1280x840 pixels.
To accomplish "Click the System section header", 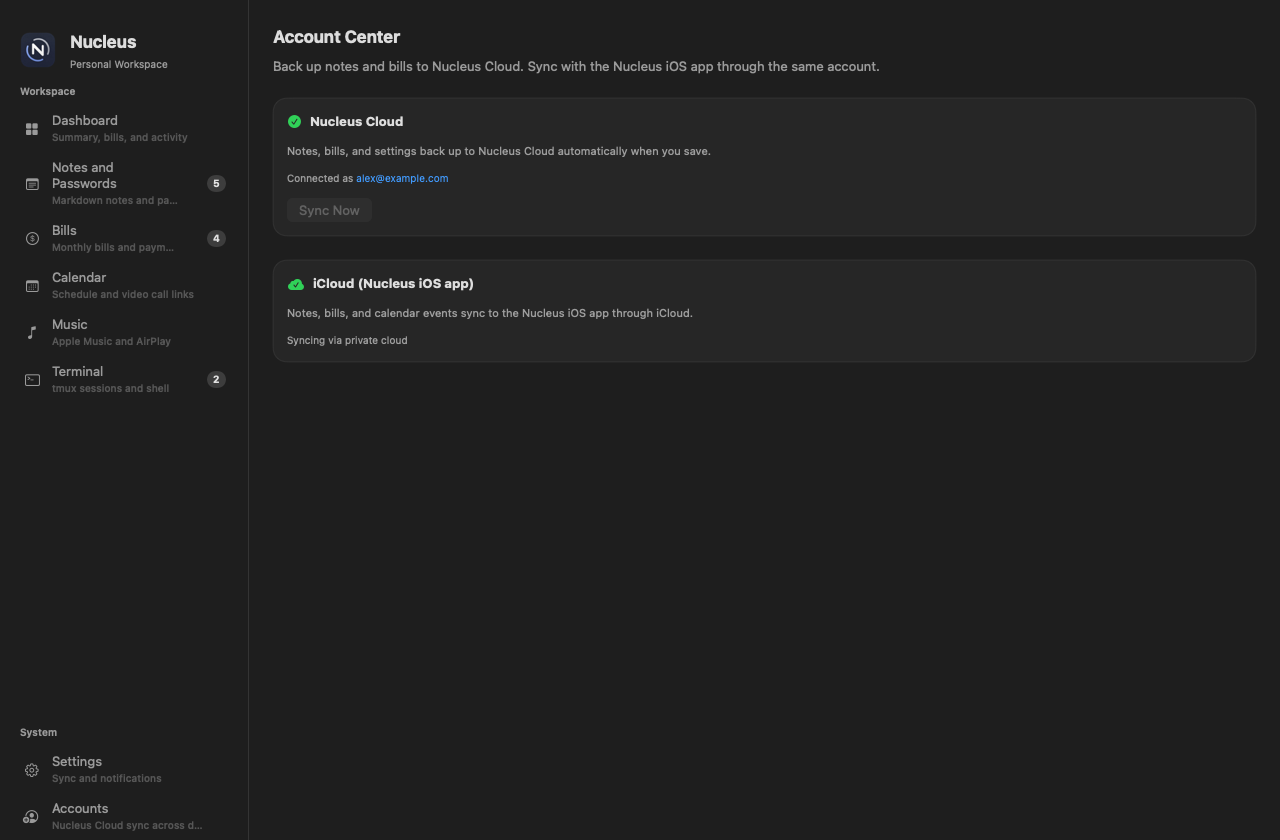I will pyautogui.click(x=38, y=732).
